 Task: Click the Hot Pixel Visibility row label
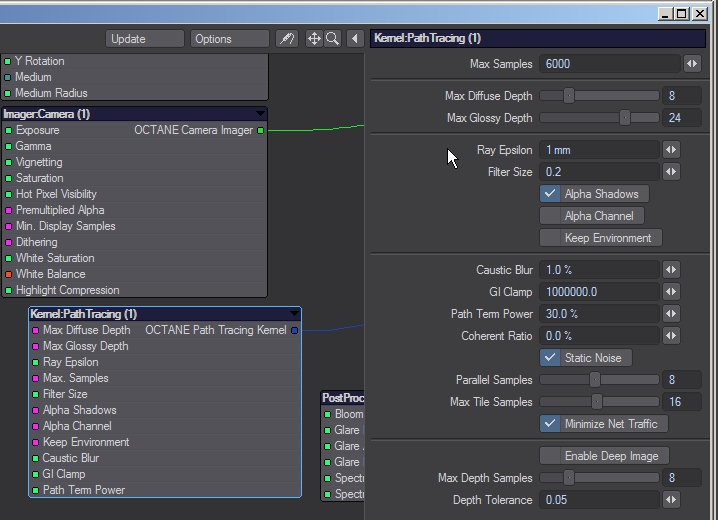tap(56, 194)
